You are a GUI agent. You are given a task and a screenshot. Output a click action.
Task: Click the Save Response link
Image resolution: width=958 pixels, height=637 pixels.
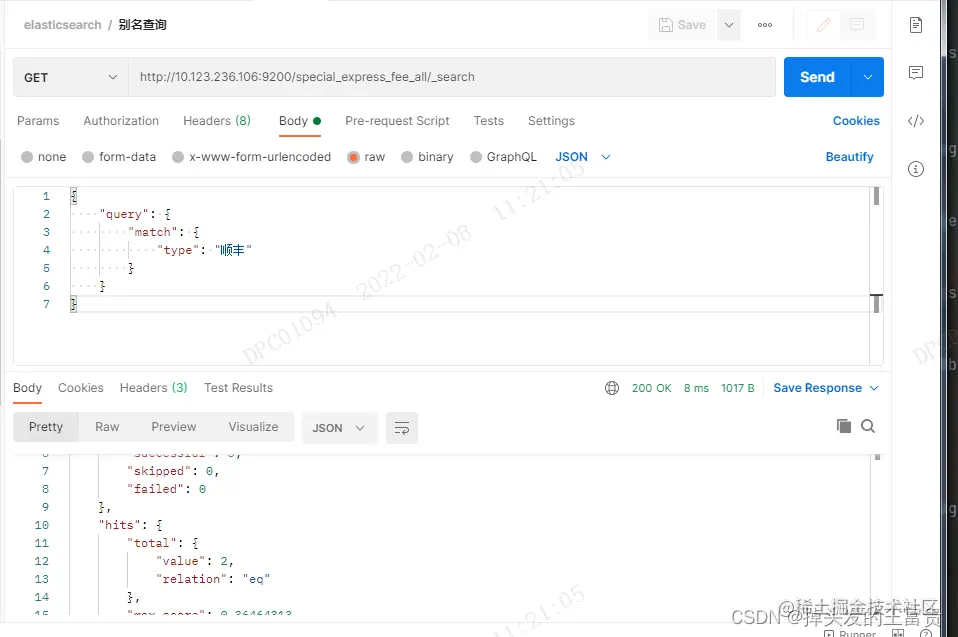[817, 388]
